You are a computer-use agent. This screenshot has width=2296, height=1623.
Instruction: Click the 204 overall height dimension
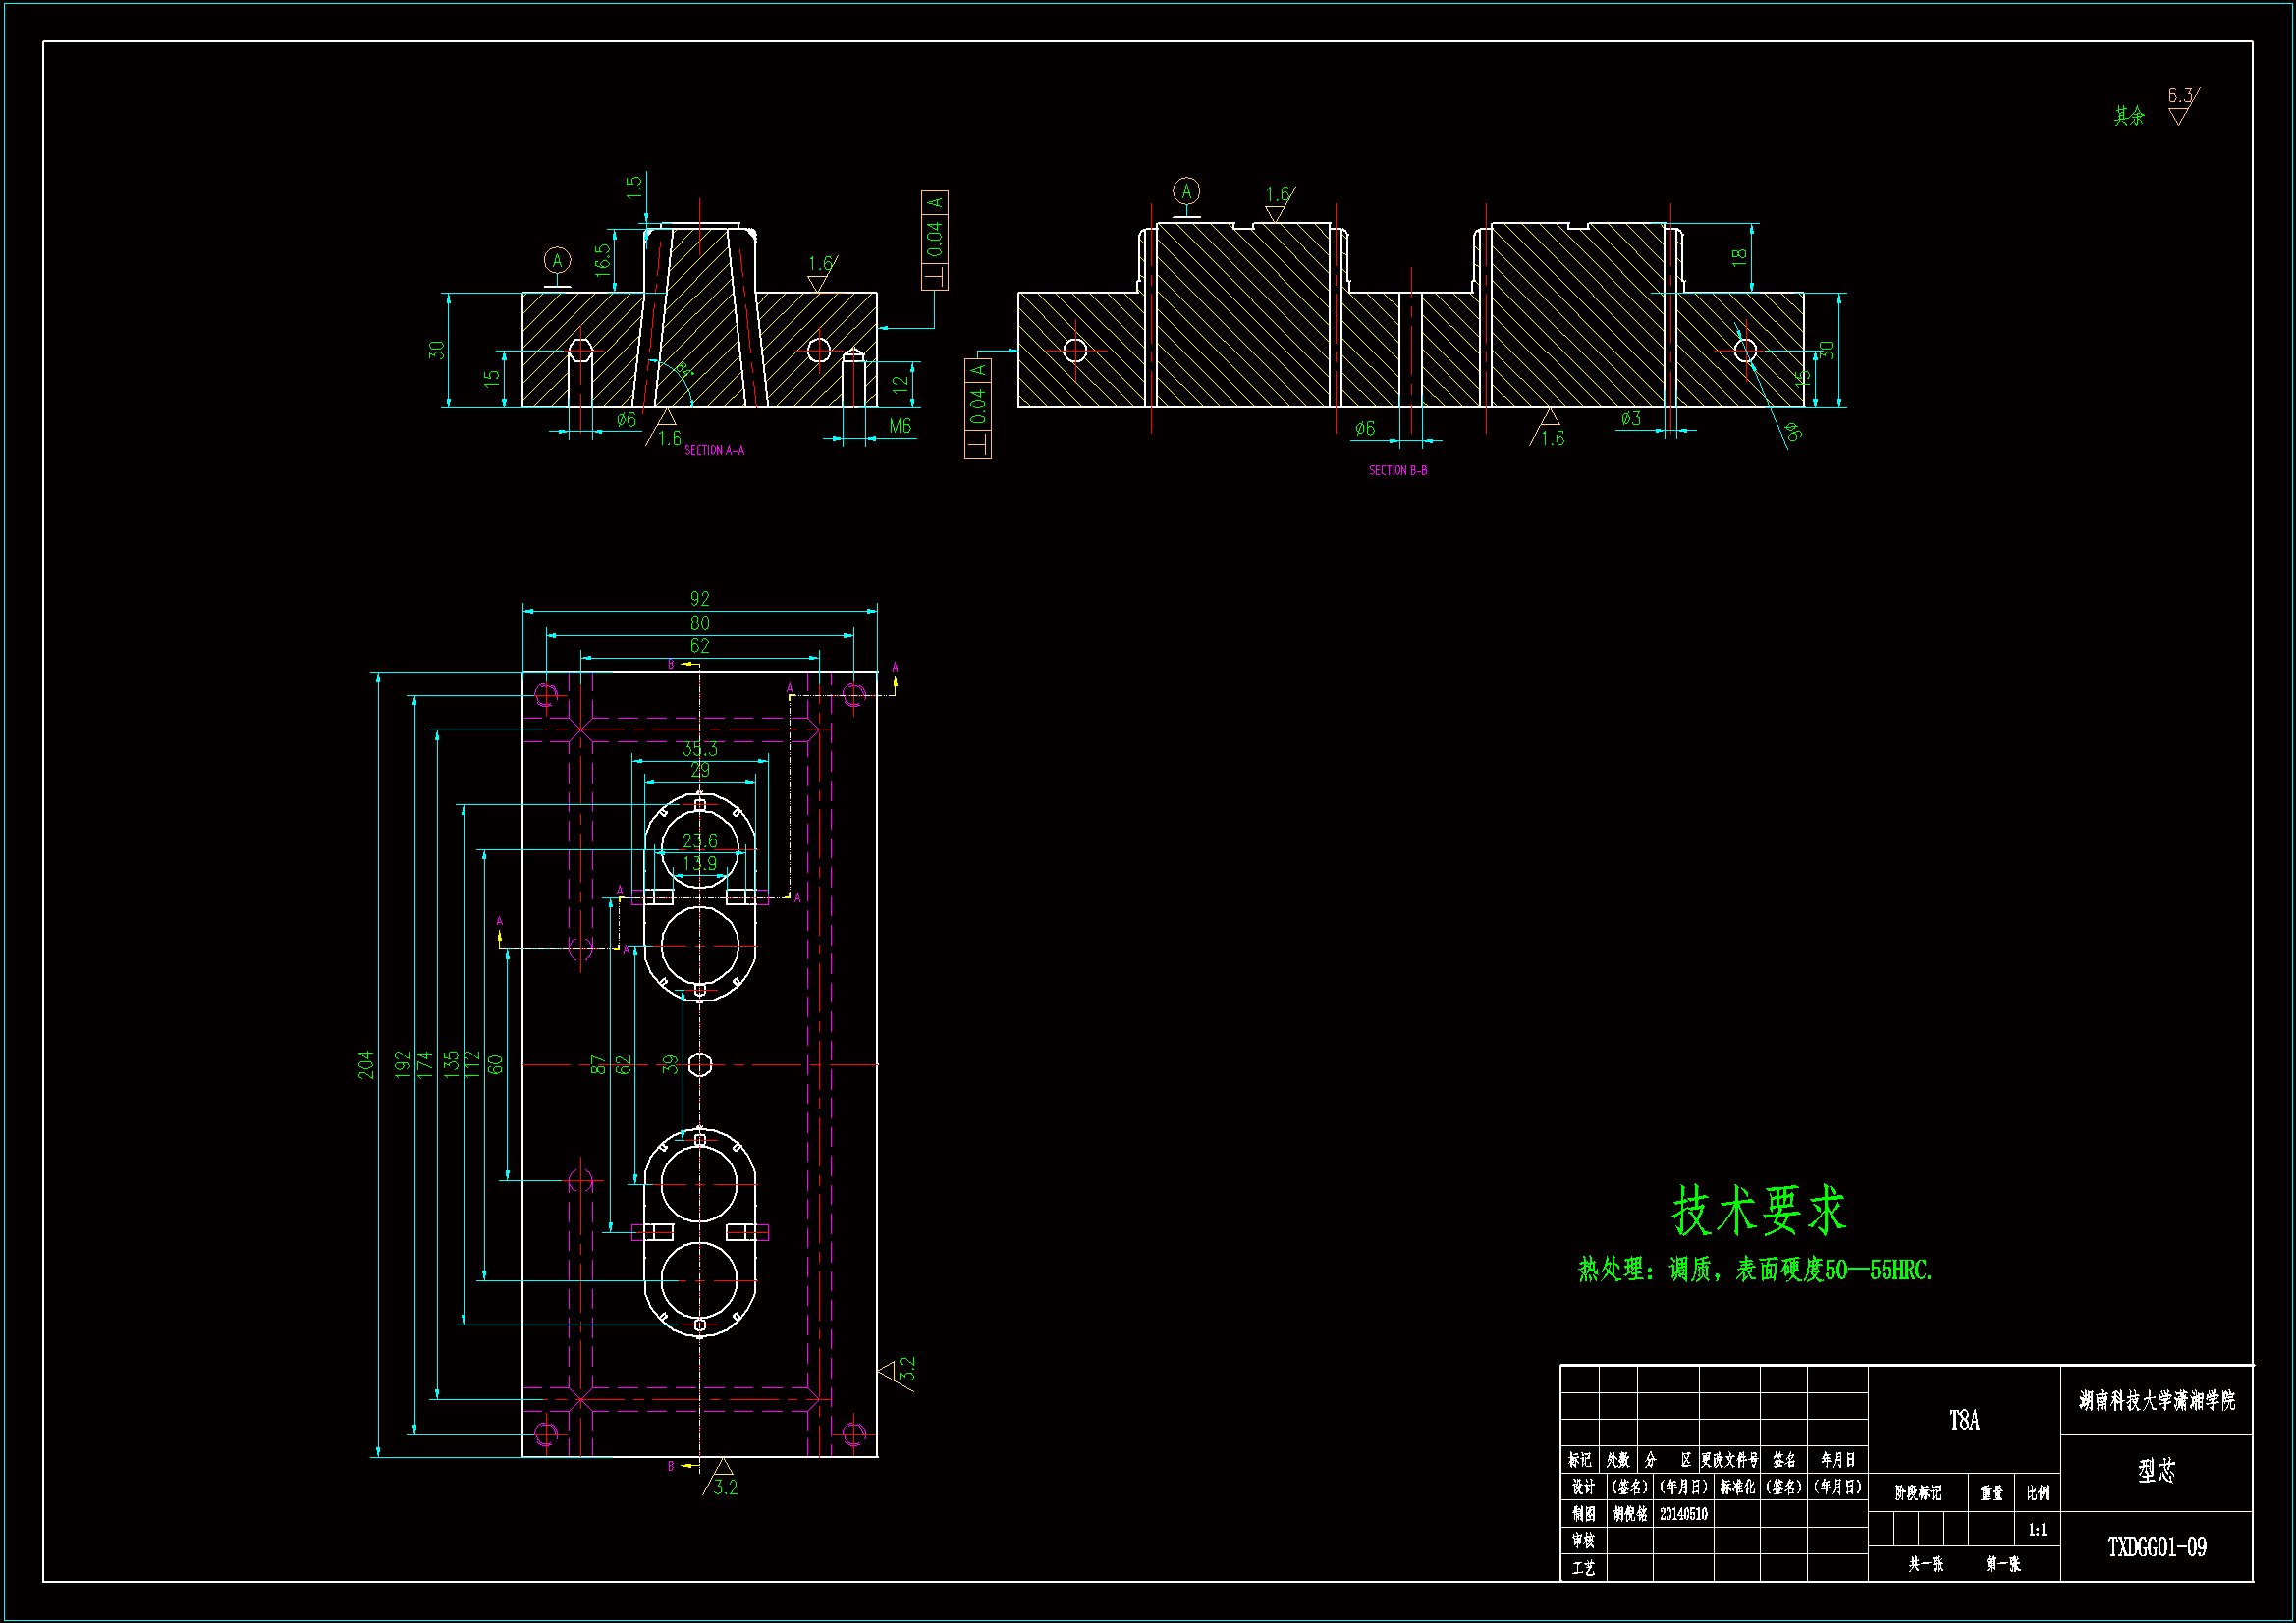click(x=366, y=1064)
